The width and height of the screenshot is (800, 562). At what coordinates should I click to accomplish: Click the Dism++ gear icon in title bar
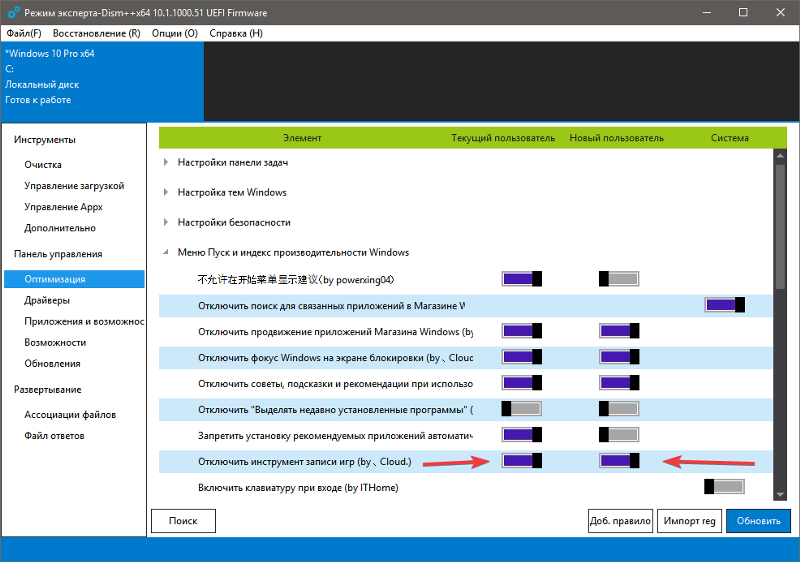point(13,12)
